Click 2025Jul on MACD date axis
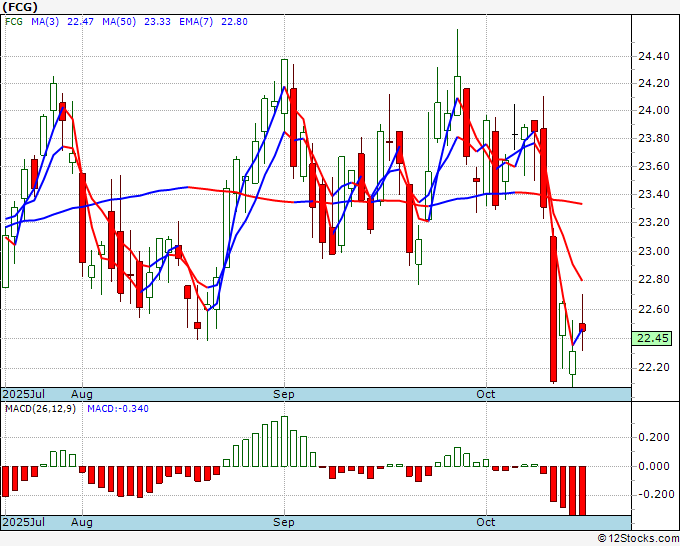The width and height of the screenshot is (680, 546). point(24,522)
